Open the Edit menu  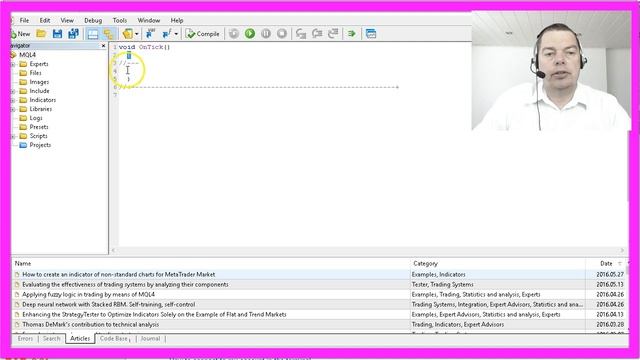point(45,20)
